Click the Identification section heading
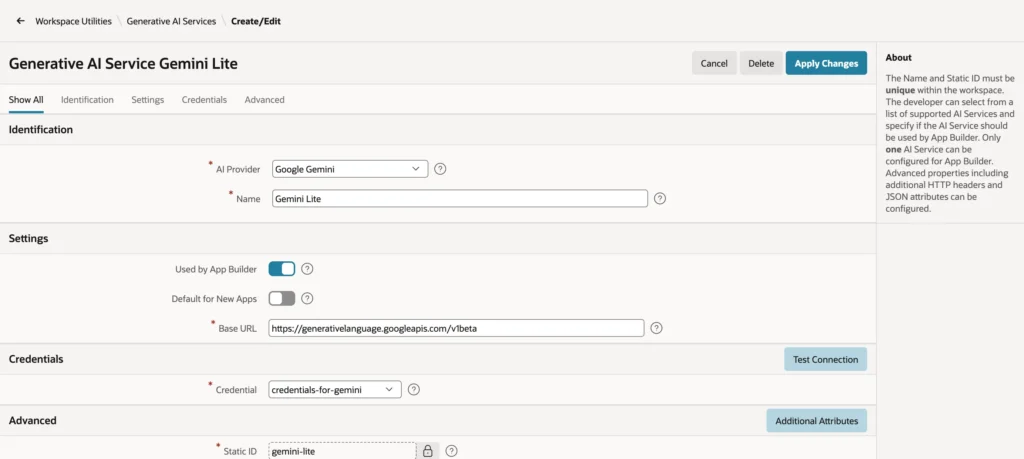Screen dimensions: 1024x459 [x=40, y=129]
